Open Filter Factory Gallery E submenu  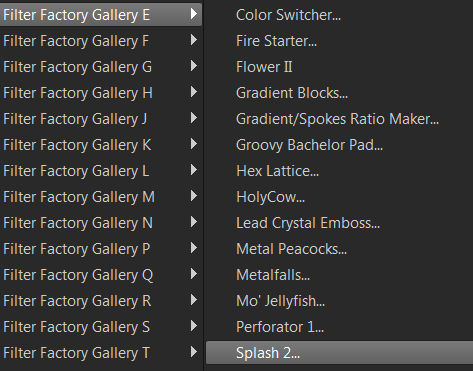(x=101, y=15)
